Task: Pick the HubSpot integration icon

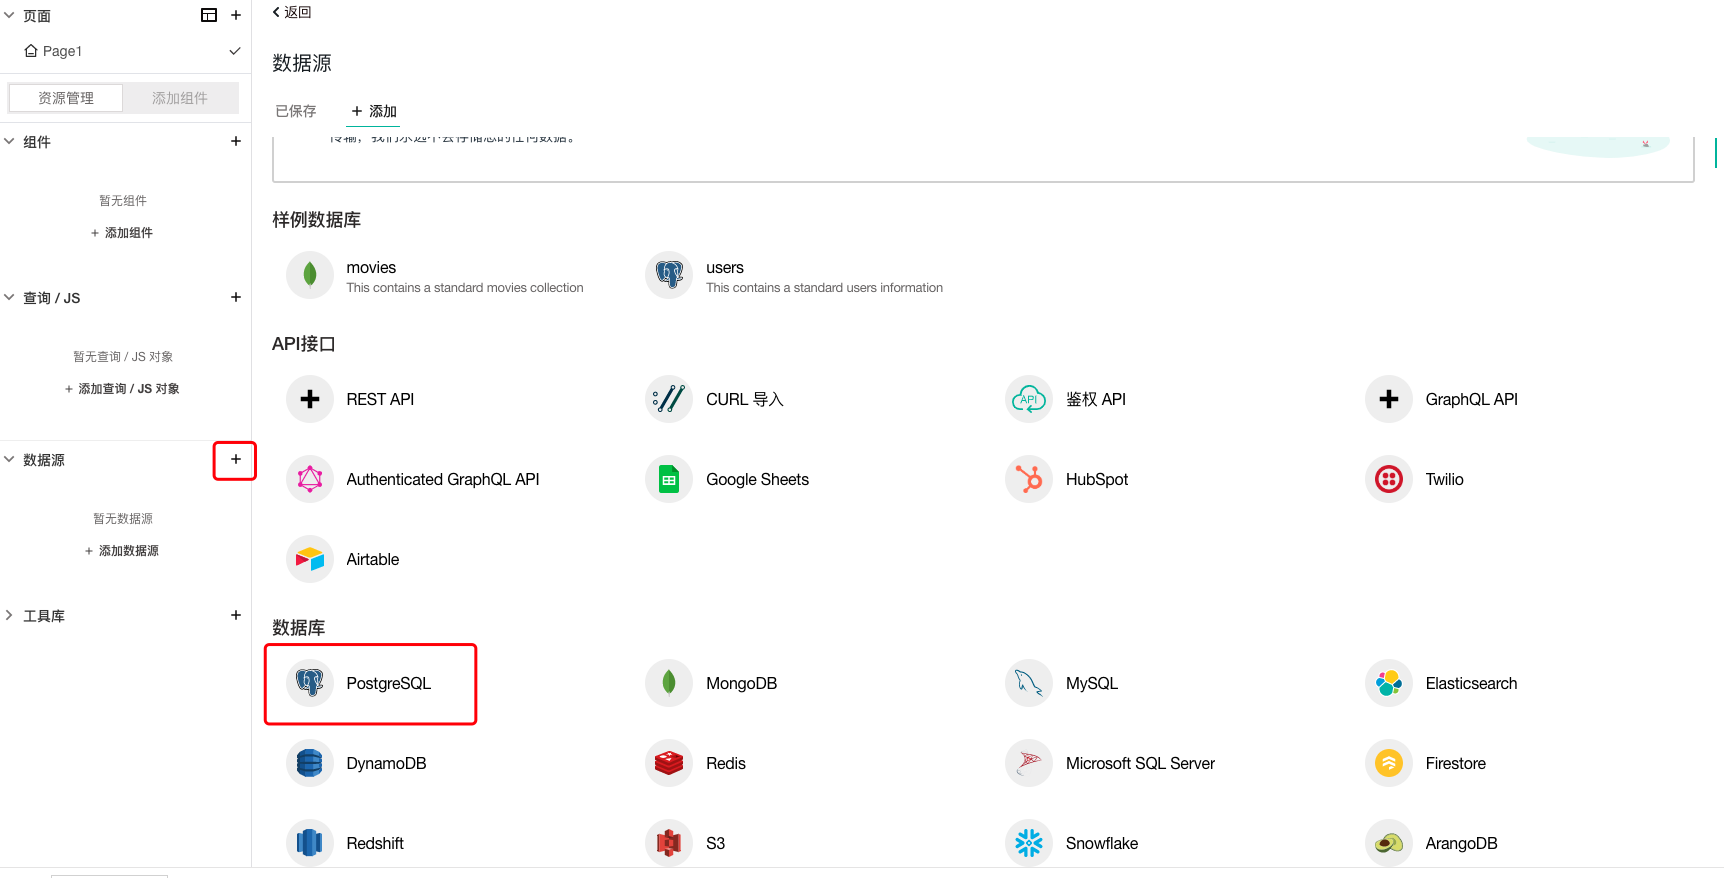Action: click(1029, 479)
